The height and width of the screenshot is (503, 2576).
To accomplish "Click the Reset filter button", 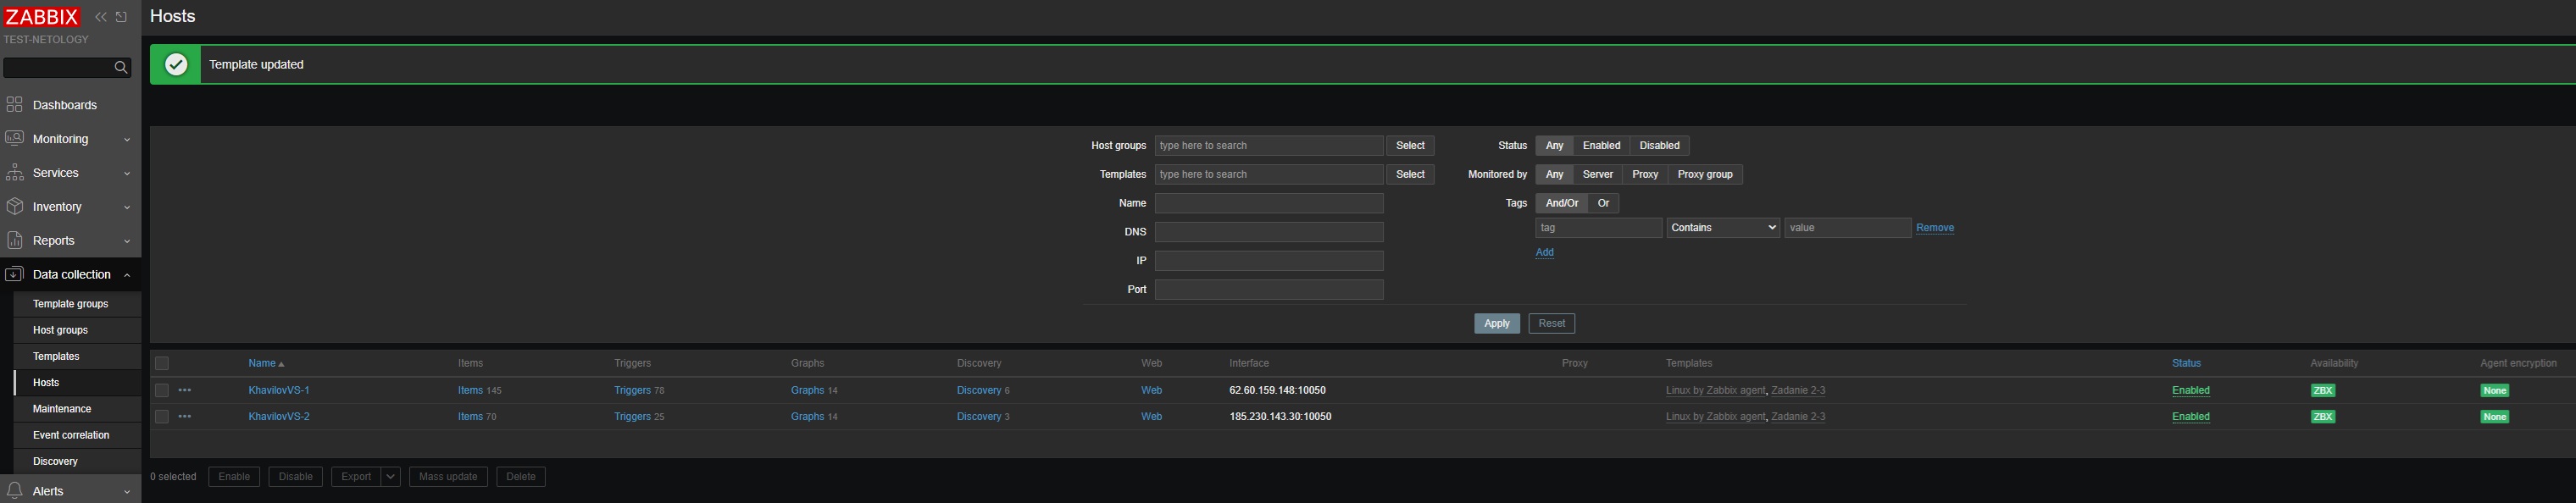I will click(x=1551, y=324).
